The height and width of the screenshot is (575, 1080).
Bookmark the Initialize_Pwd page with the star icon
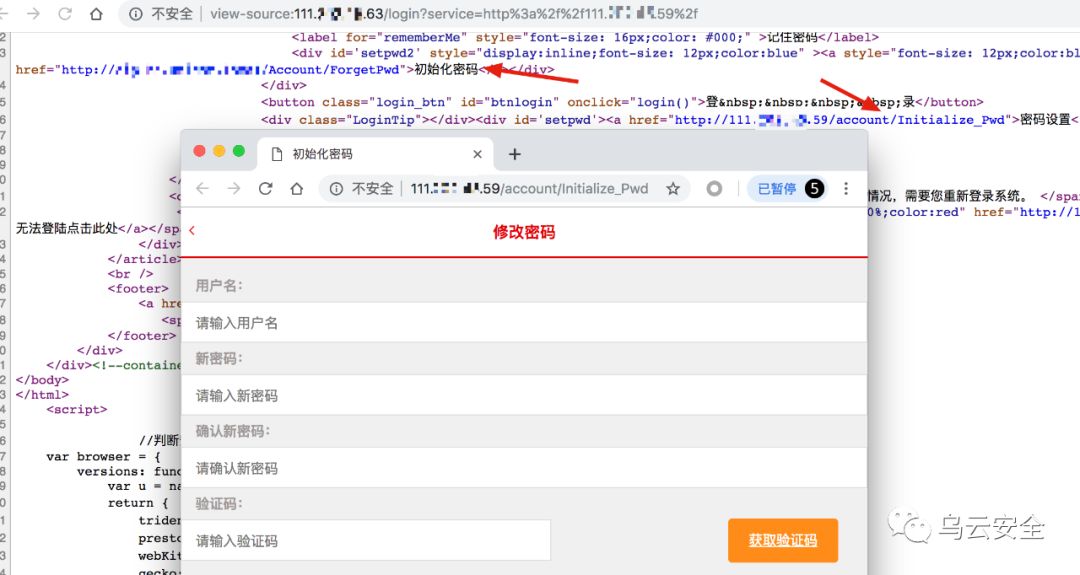[x=673, y=189]
